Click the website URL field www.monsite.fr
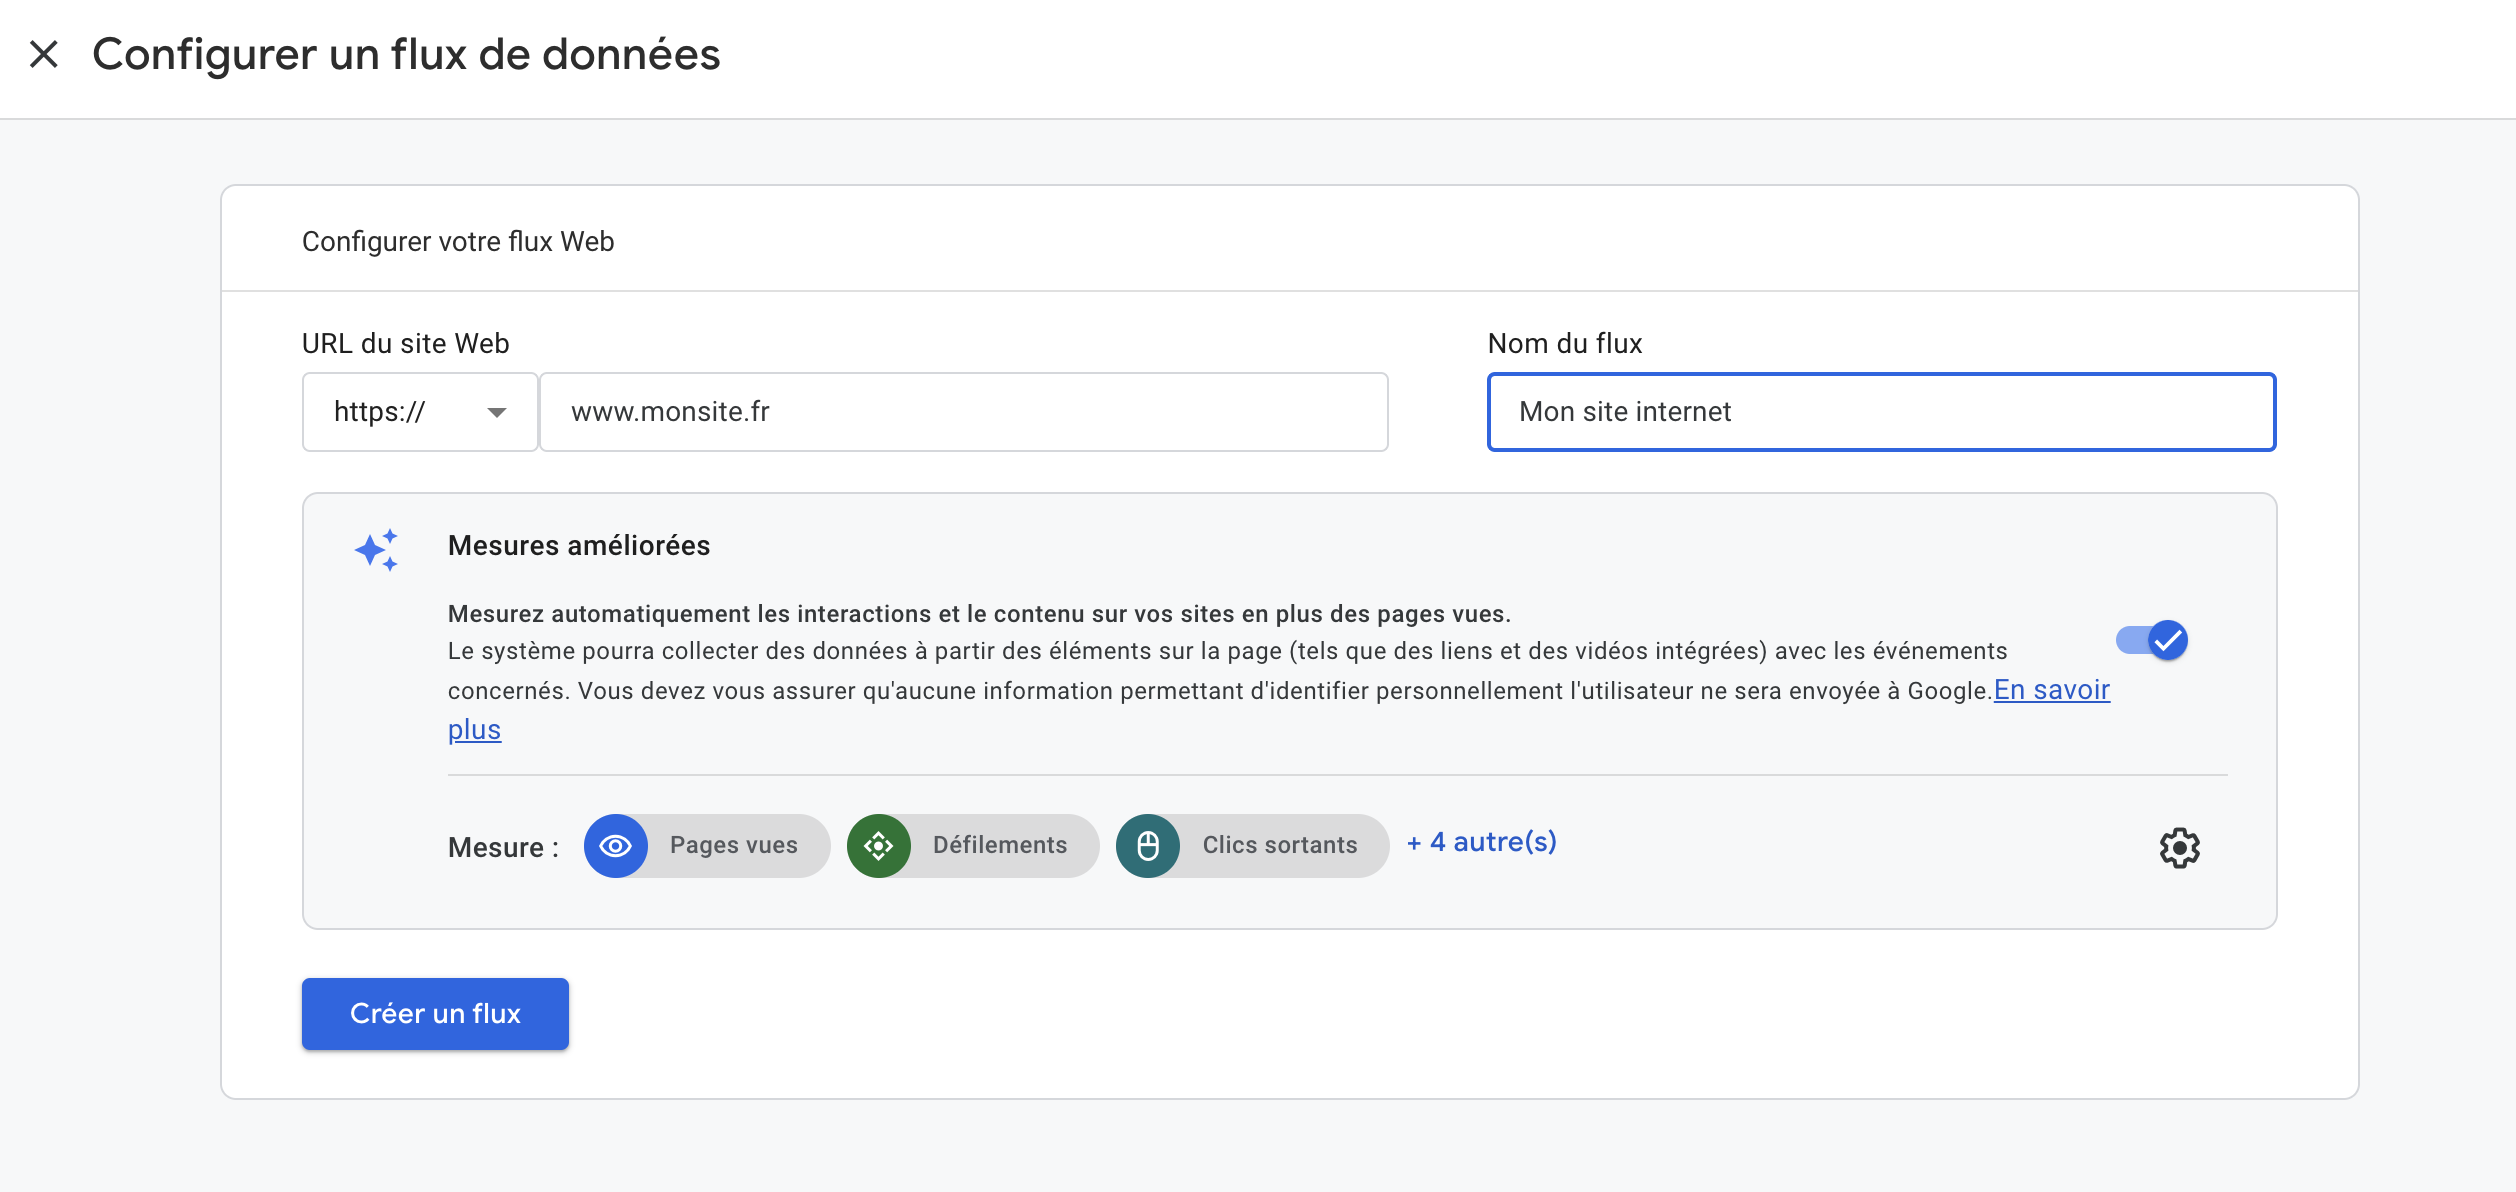Image resolution: width=2516 pixels, height=1192 pixels. click(x=964, y=412)
